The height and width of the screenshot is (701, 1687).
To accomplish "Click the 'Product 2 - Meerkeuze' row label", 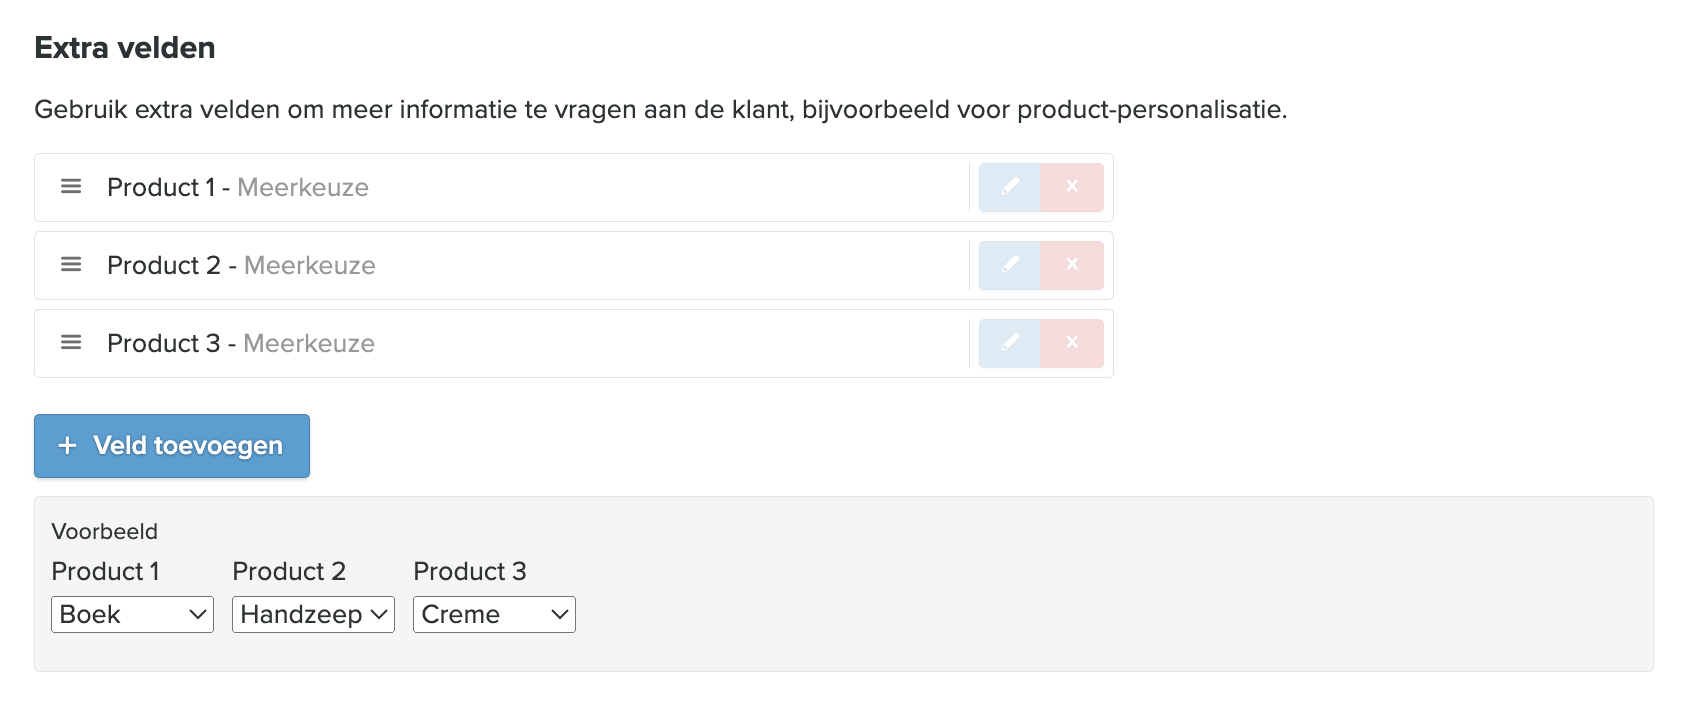I will coord(241,266).
